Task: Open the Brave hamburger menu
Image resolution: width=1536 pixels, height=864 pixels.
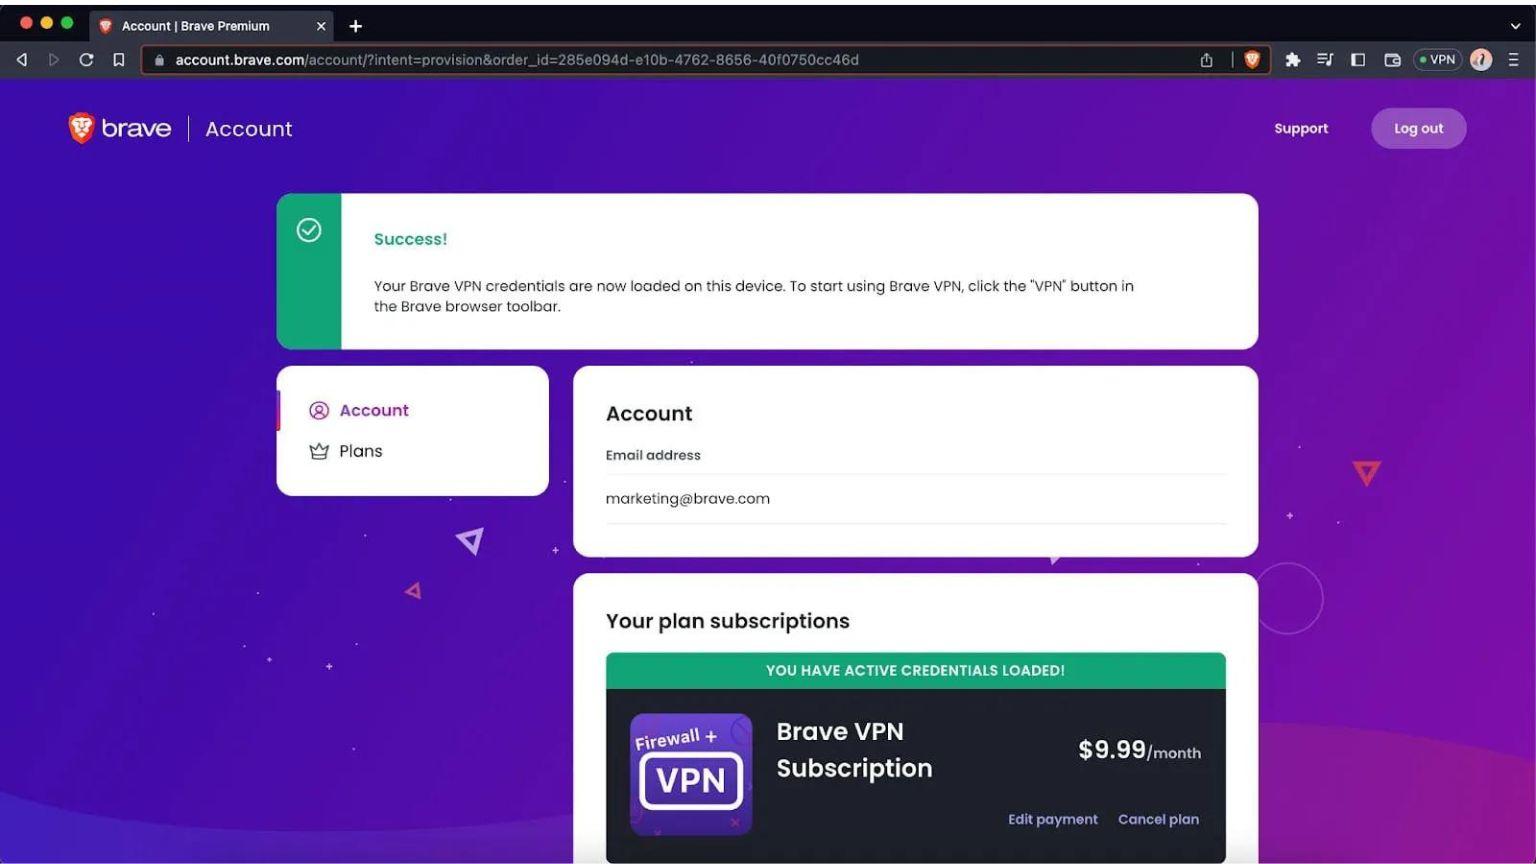Action: (1514, 60)
